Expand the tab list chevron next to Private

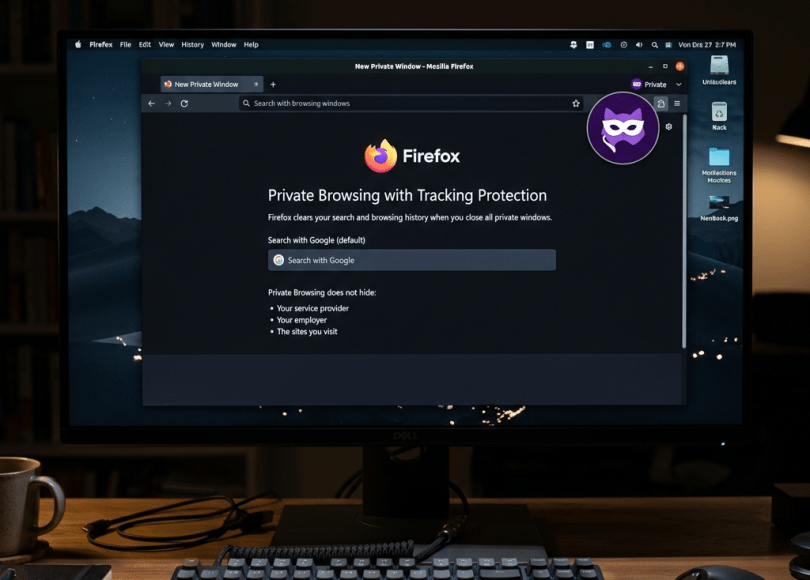pyautogui.click(x=679, y=84)
